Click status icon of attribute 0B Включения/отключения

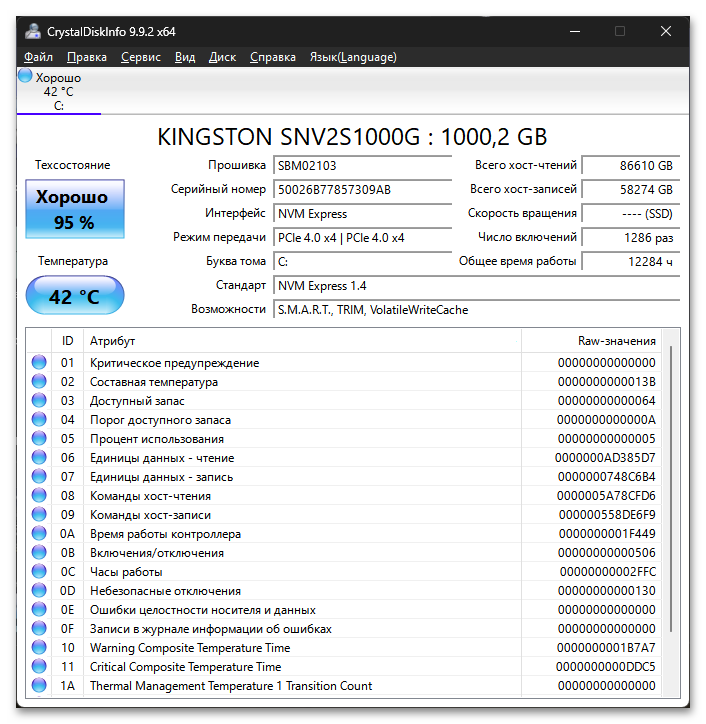click(39, 552)
